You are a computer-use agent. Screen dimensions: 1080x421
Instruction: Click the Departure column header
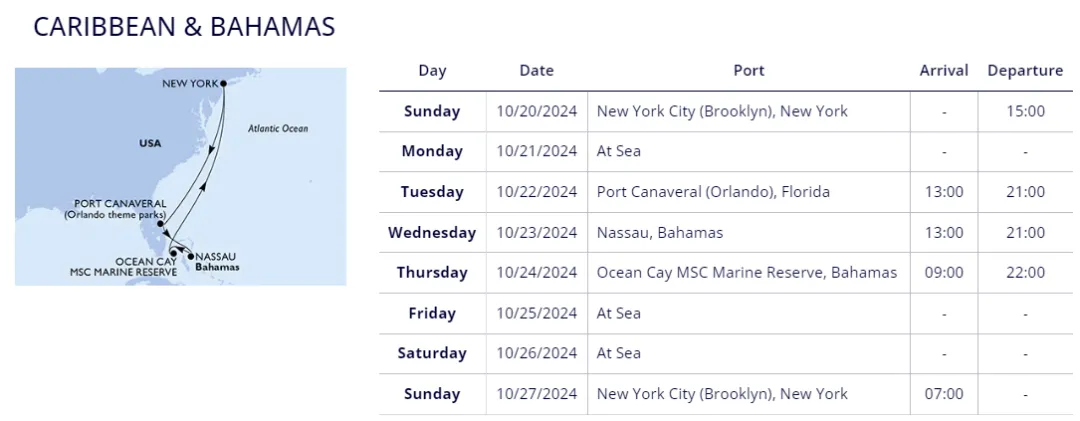1025,70
